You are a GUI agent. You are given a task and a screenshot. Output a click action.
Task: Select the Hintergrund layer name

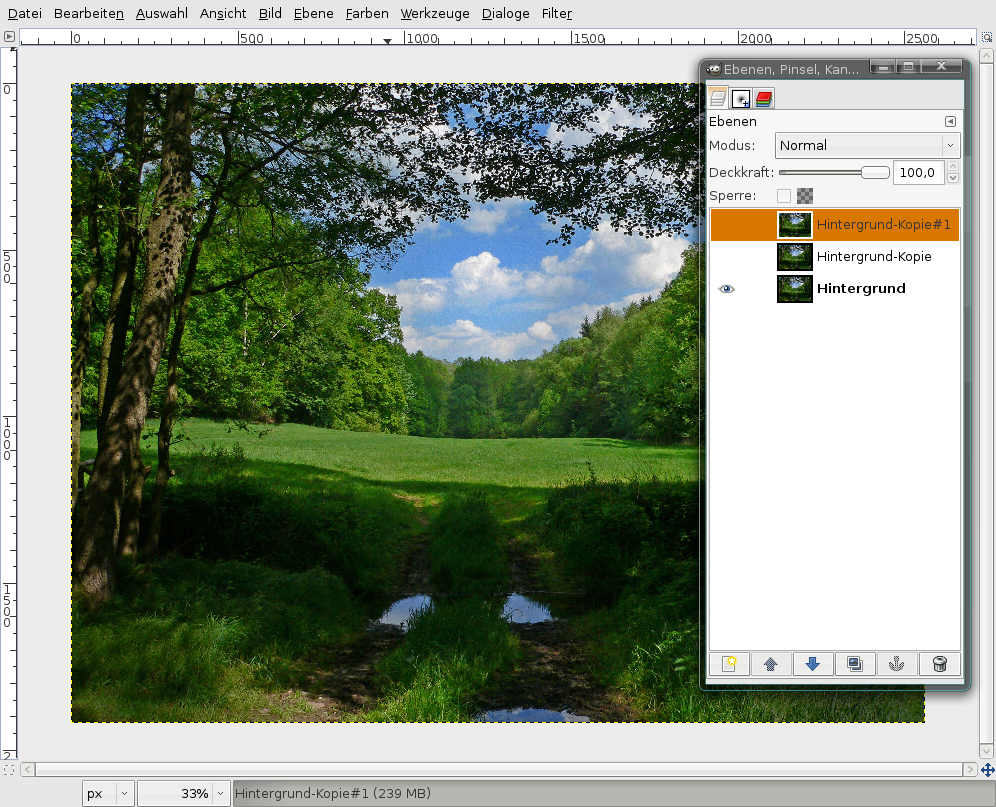[861, 288]
